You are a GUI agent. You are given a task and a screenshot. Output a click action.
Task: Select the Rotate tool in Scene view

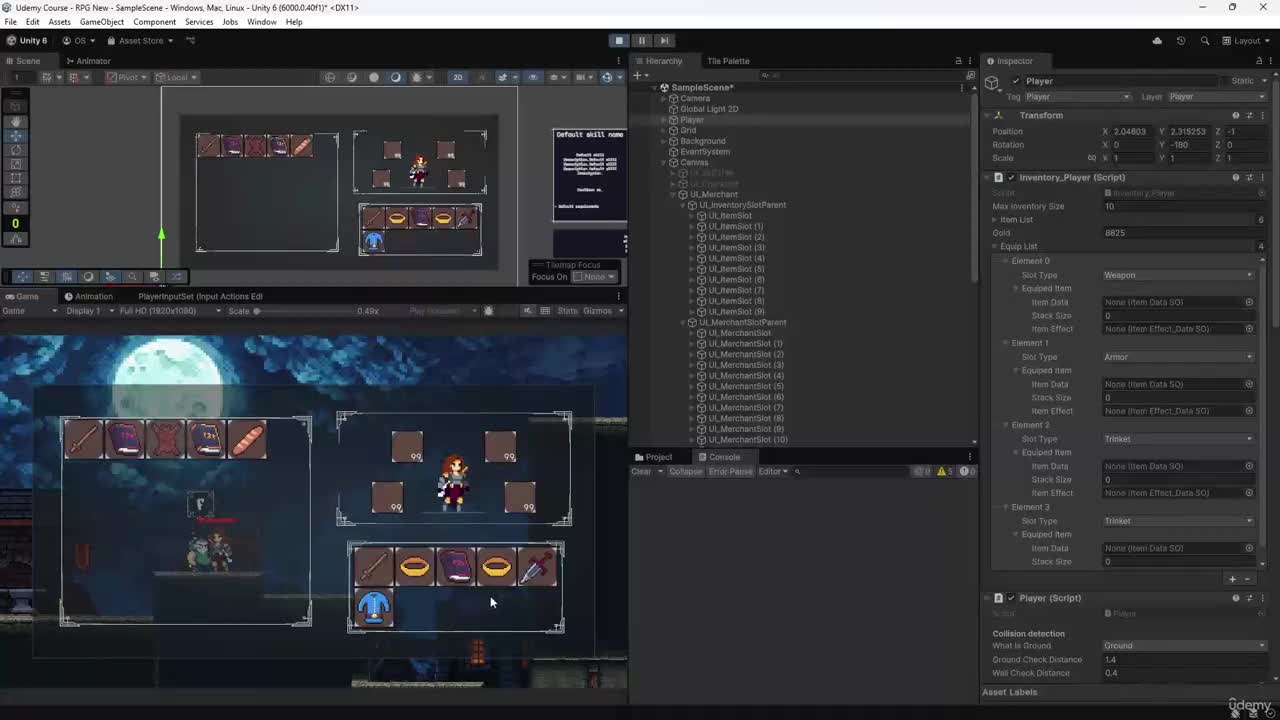click(15, 149)
